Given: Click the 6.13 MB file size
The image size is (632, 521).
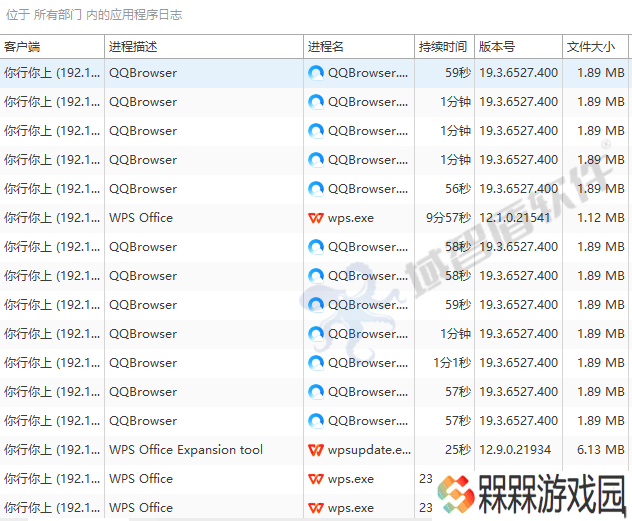Looking at the screenshot, I should pos(601,450).
